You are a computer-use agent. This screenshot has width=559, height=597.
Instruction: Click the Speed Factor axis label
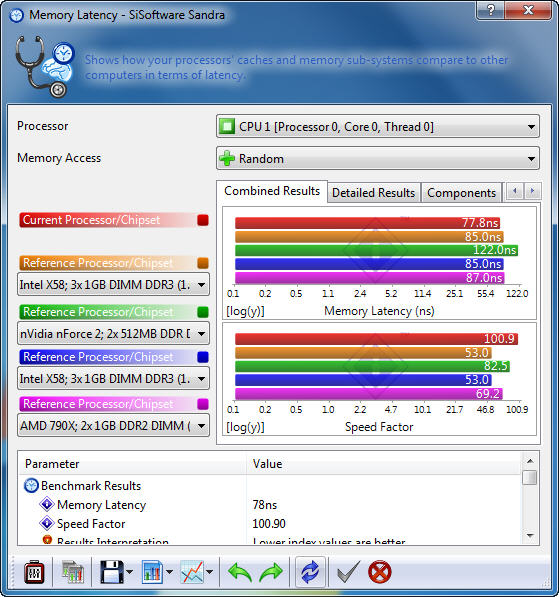(379, 427)
